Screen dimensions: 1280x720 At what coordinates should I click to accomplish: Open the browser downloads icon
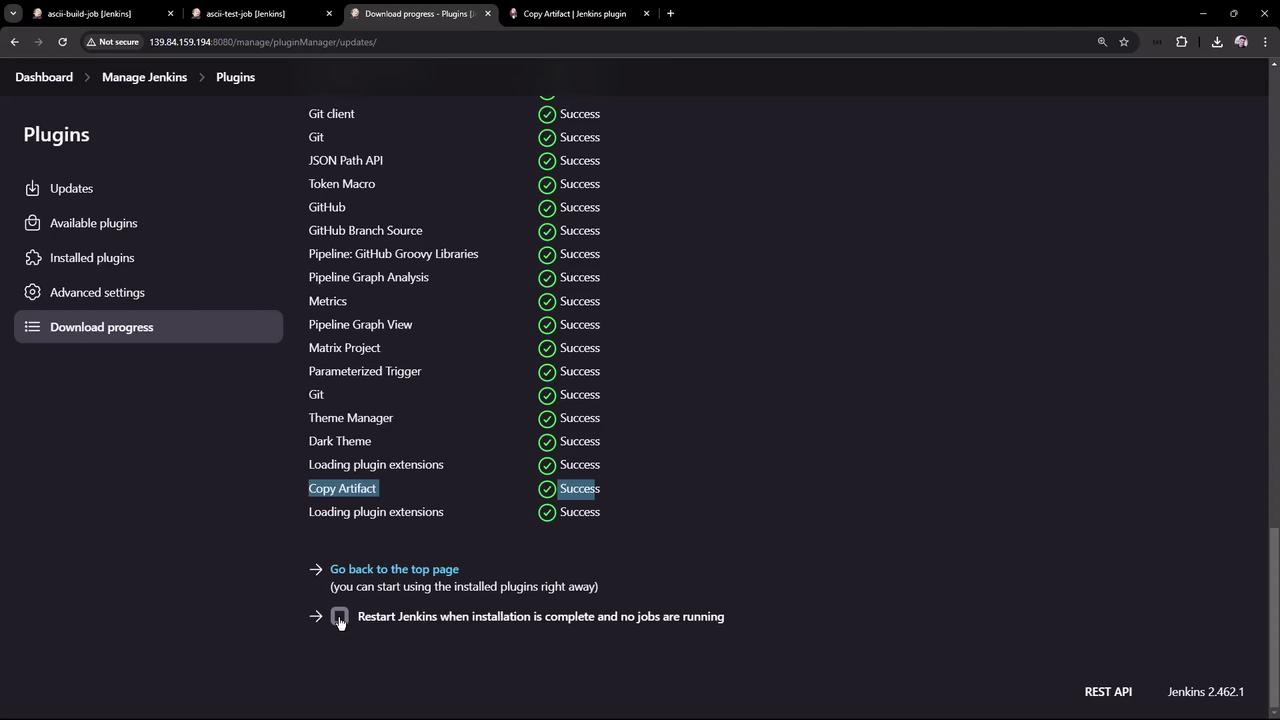(x=1217, y=42)
